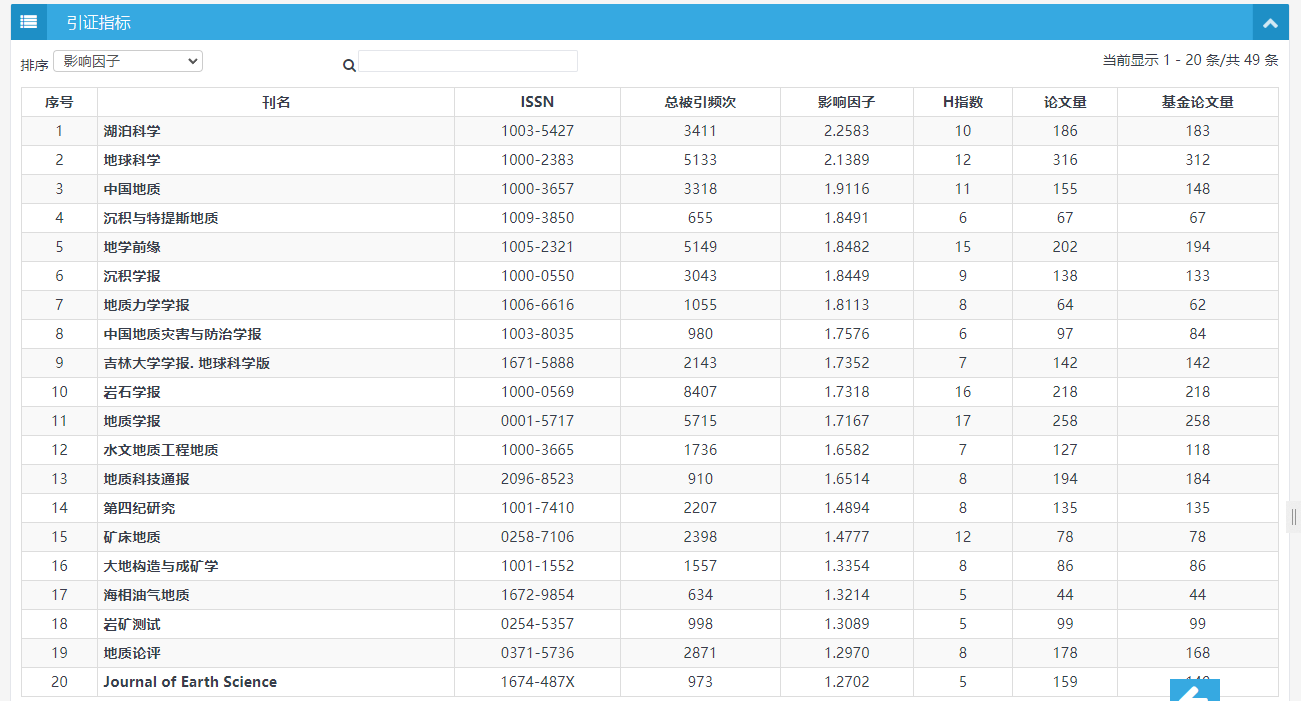Viewport: 1301px width, 701px height.
Task: Open the 排序 sort dropdown
Action: (x=128, y=61)
